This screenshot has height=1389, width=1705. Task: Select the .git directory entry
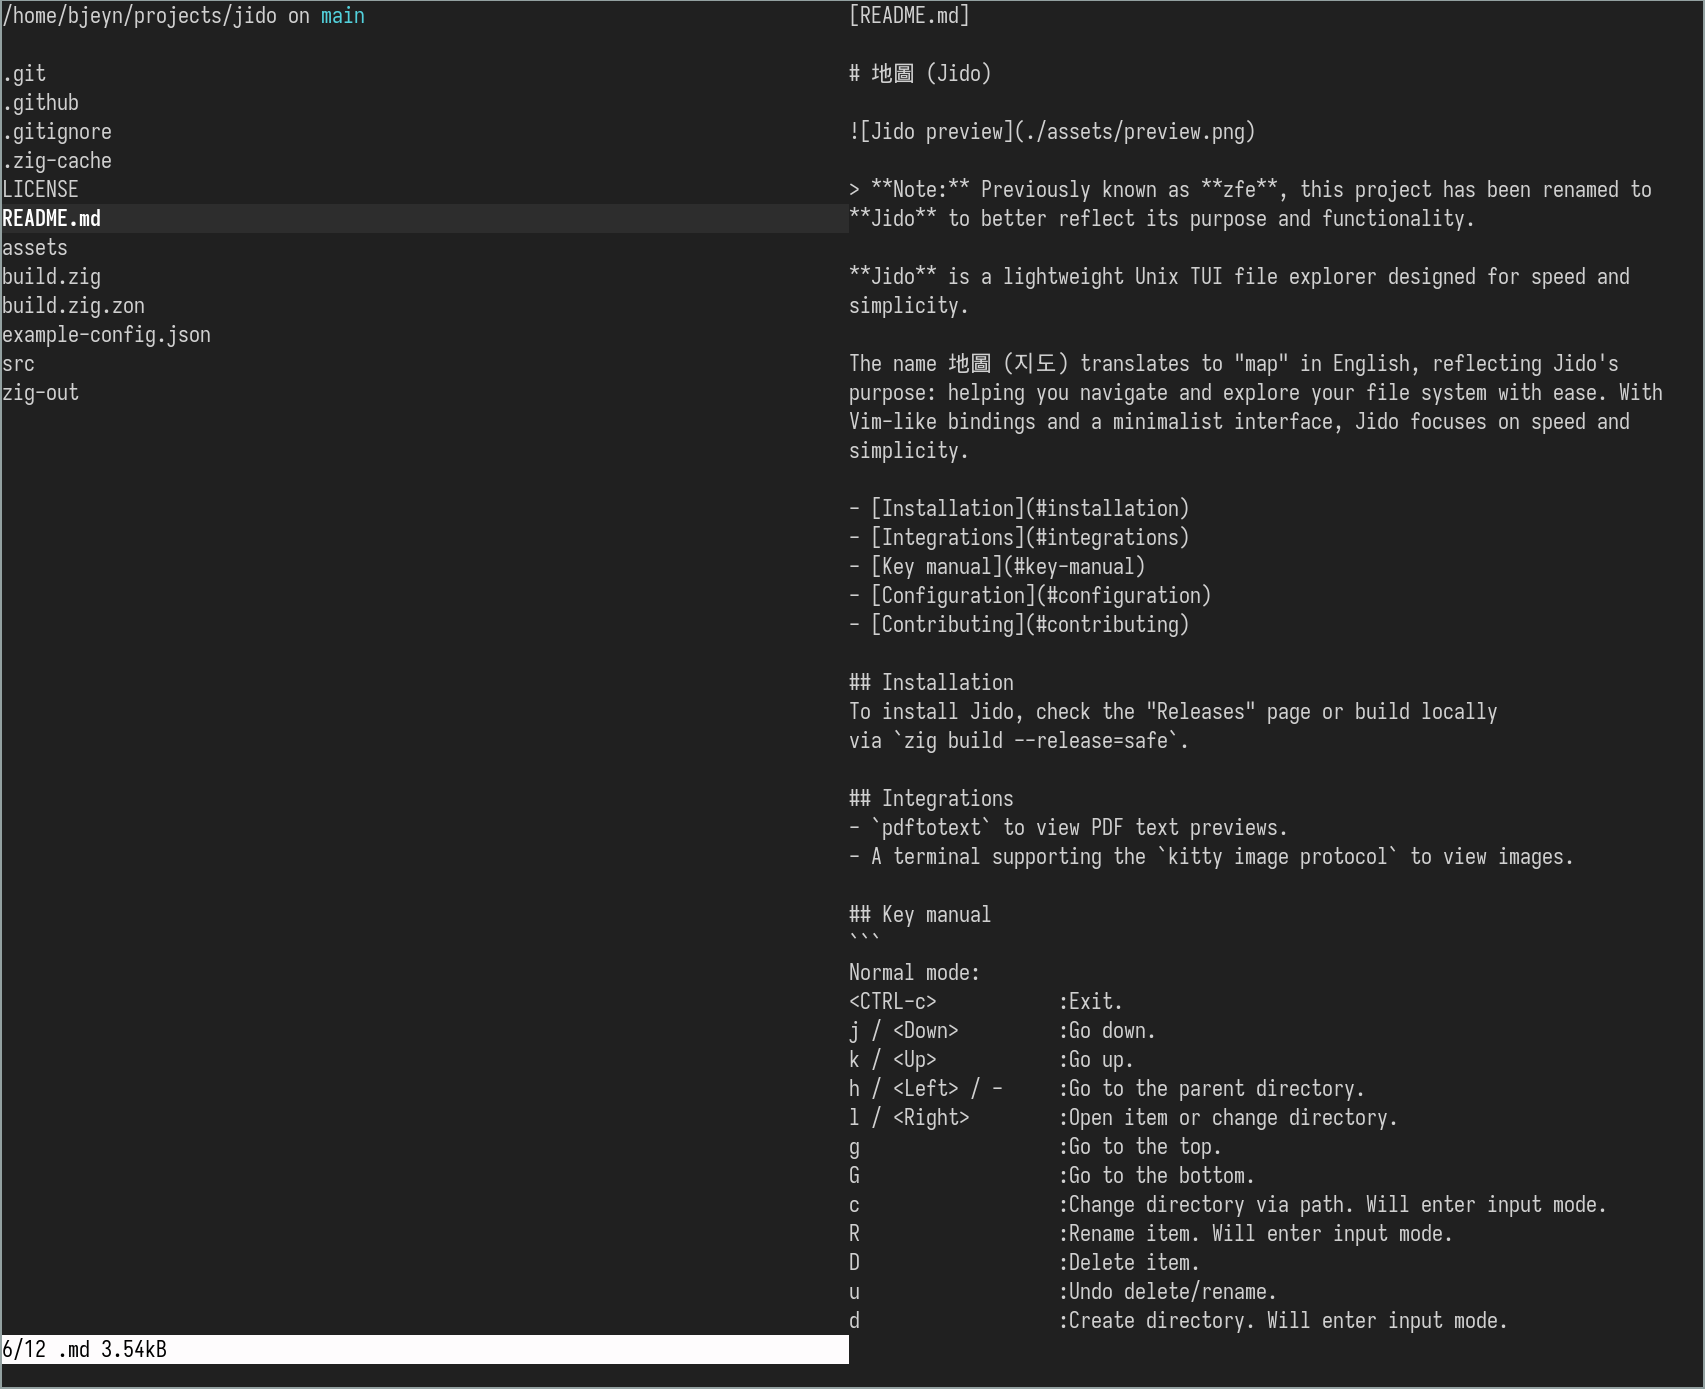25,74
